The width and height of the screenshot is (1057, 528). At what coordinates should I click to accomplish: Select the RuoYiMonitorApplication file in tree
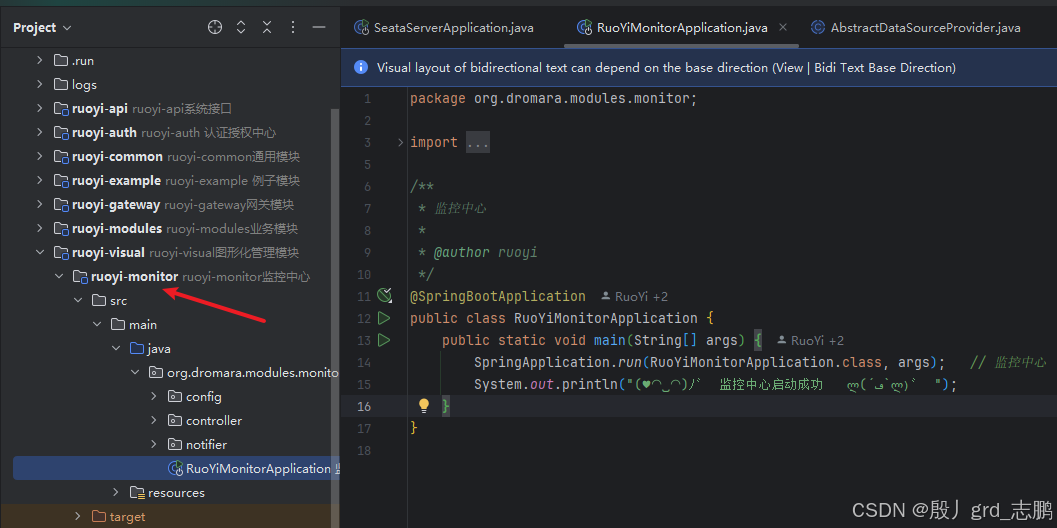[175, 469]
